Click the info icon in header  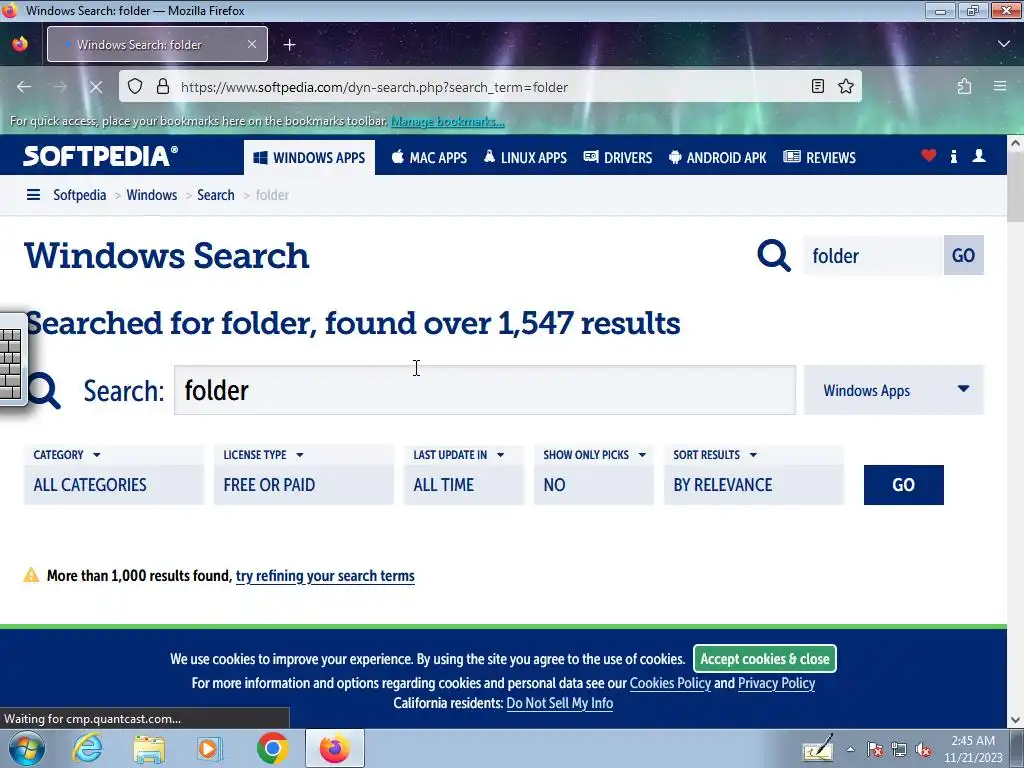point(954,156)
